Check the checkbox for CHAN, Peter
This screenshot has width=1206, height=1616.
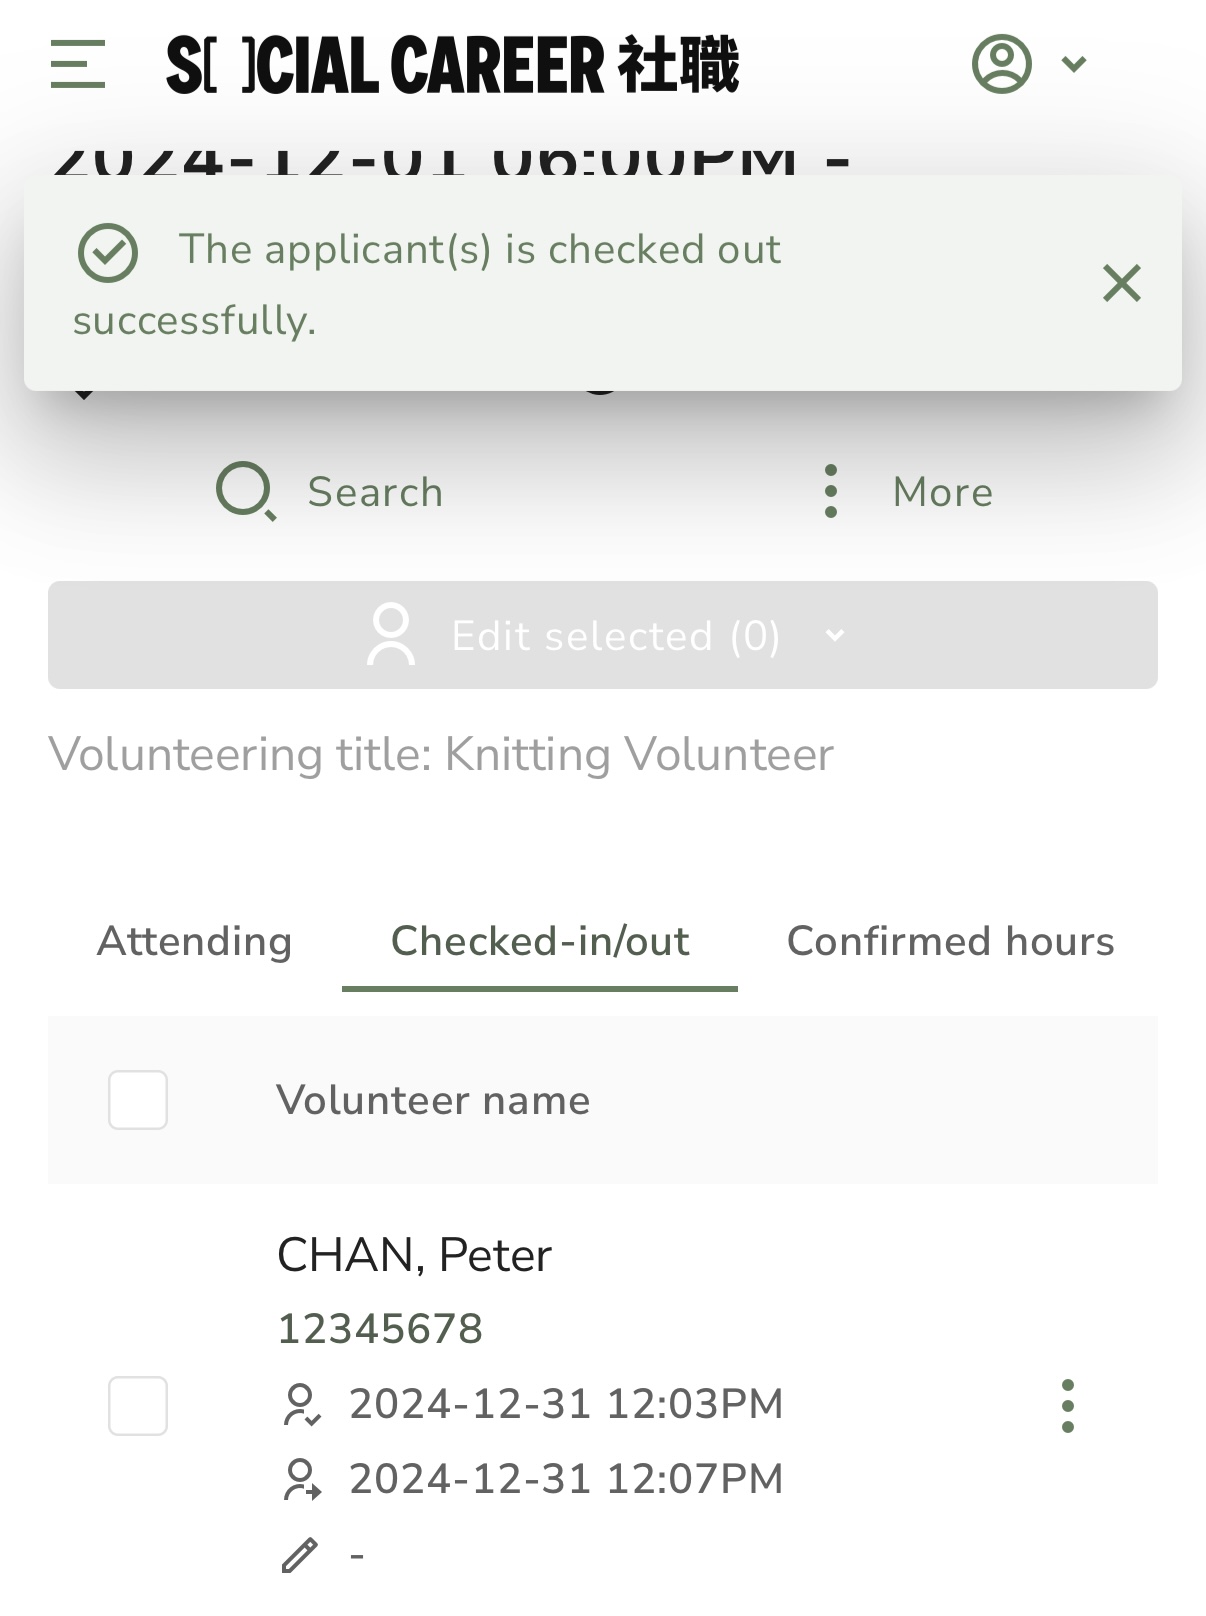138,1406
